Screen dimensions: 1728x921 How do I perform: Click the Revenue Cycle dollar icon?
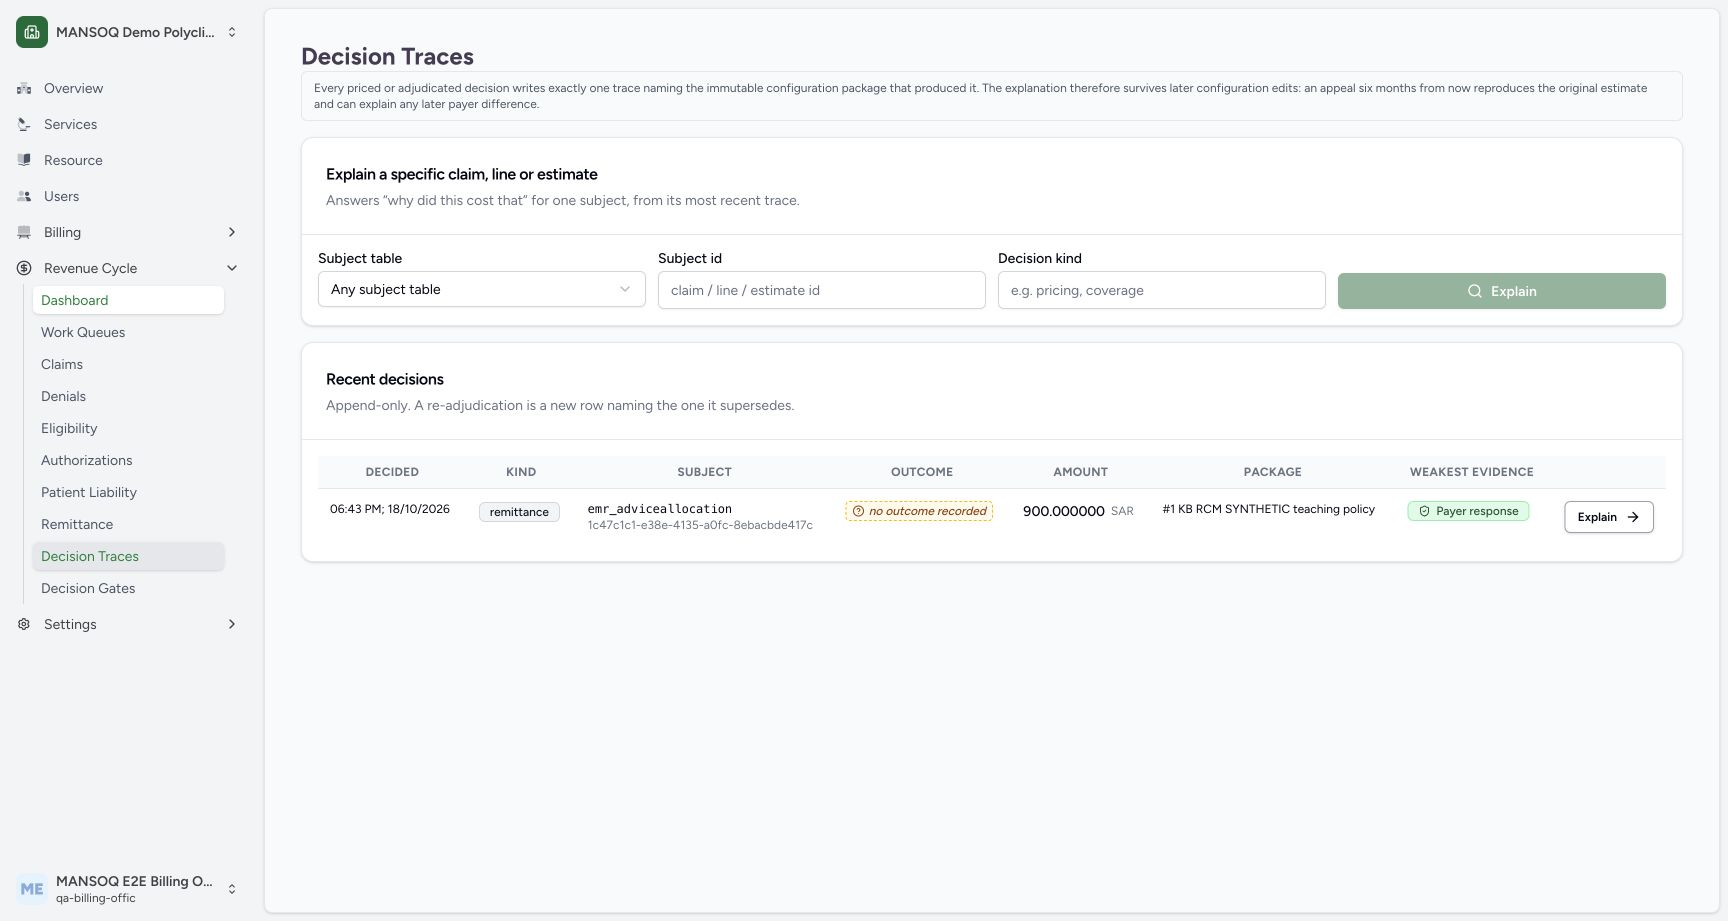pyautogui.click(x=24, y=269)
